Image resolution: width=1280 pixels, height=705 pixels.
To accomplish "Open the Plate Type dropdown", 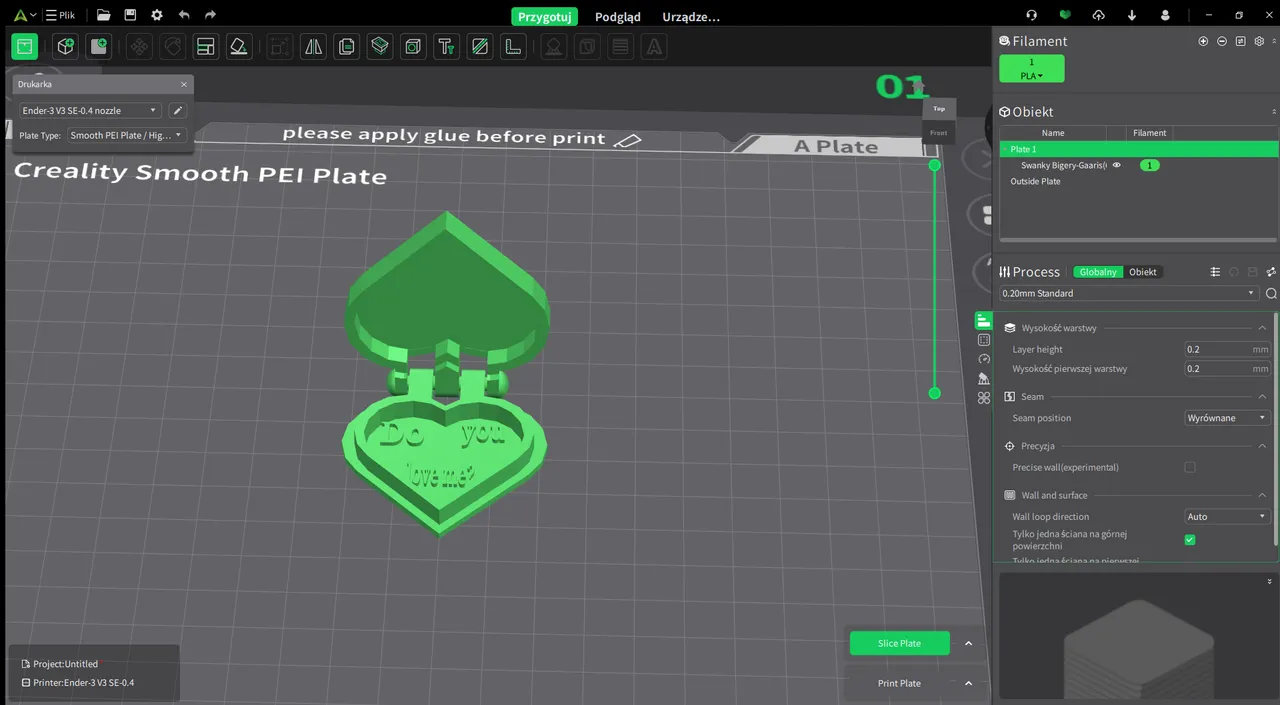I will tap(126, 135).
